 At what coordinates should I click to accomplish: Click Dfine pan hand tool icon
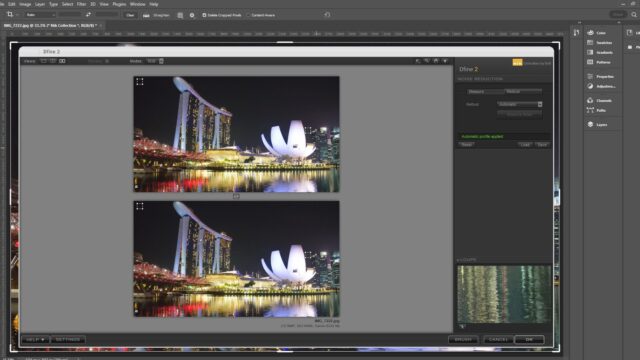tap(436, 61)
